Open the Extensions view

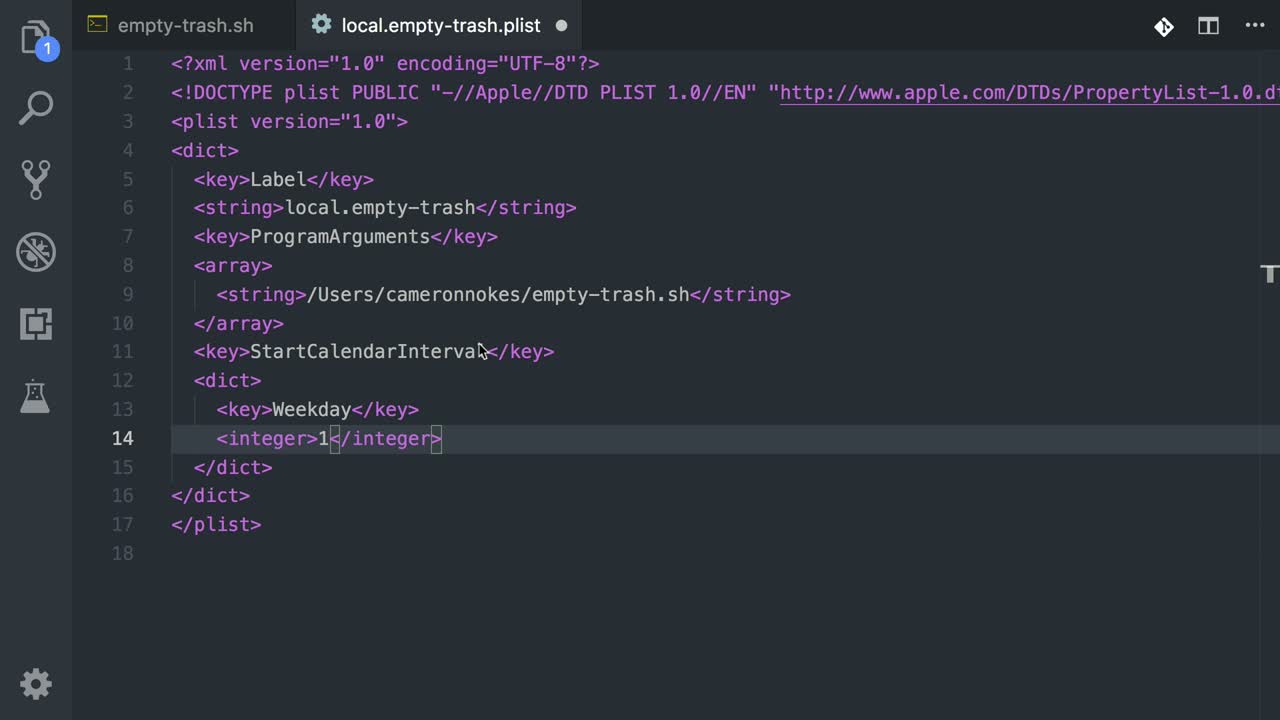pyautogui.click(x=36, y=324)
